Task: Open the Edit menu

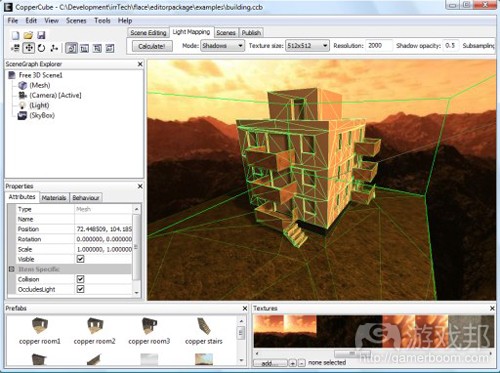Action: (x=31, y=21)
